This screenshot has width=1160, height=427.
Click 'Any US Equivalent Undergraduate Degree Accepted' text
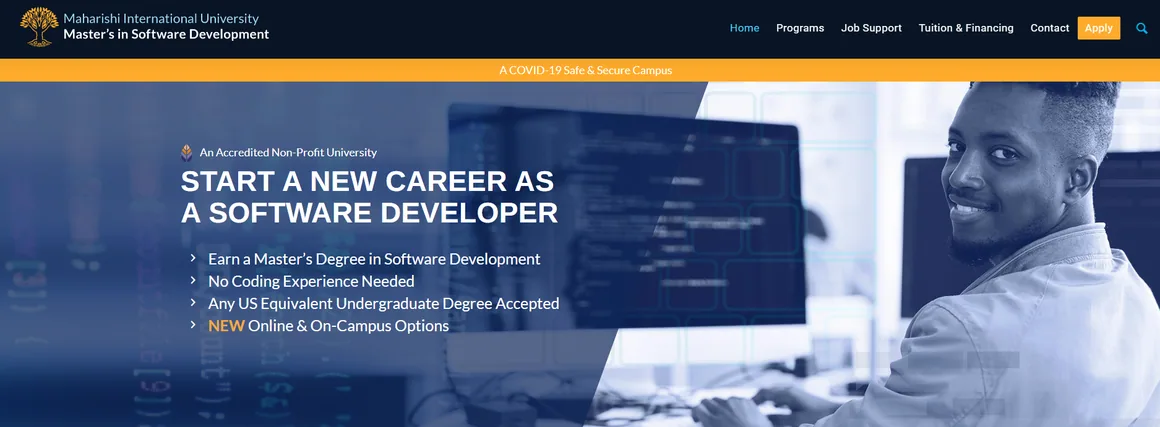[x=384, y=303]
